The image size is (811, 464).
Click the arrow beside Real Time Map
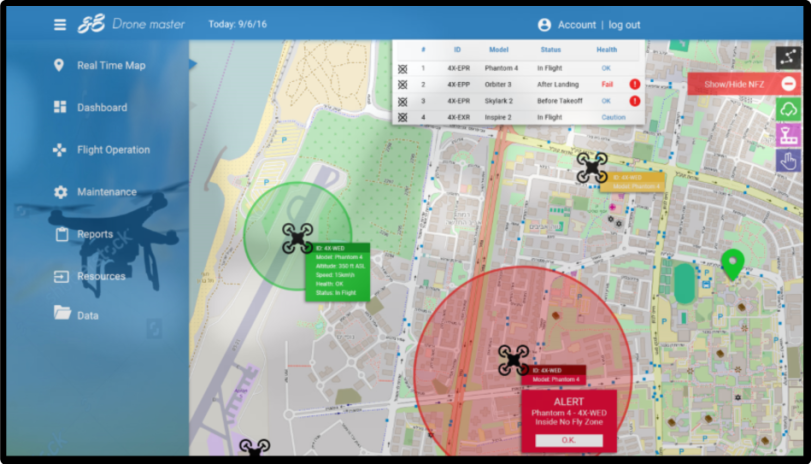point(193,64)
